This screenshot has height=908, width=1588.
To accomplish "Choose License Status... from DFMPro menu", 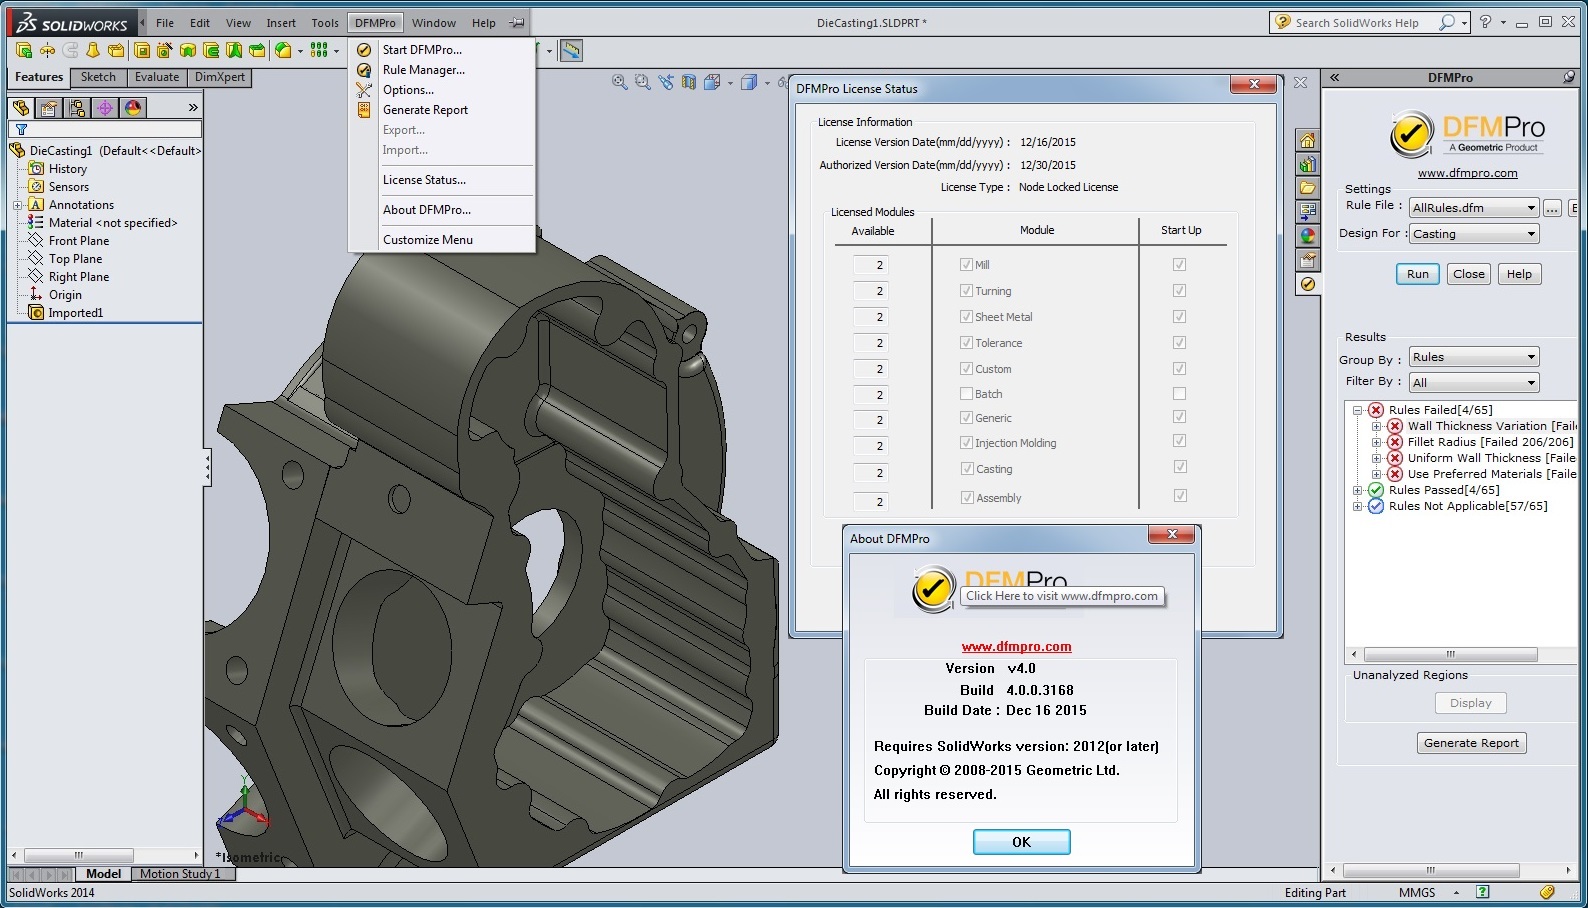I will 424,180.
